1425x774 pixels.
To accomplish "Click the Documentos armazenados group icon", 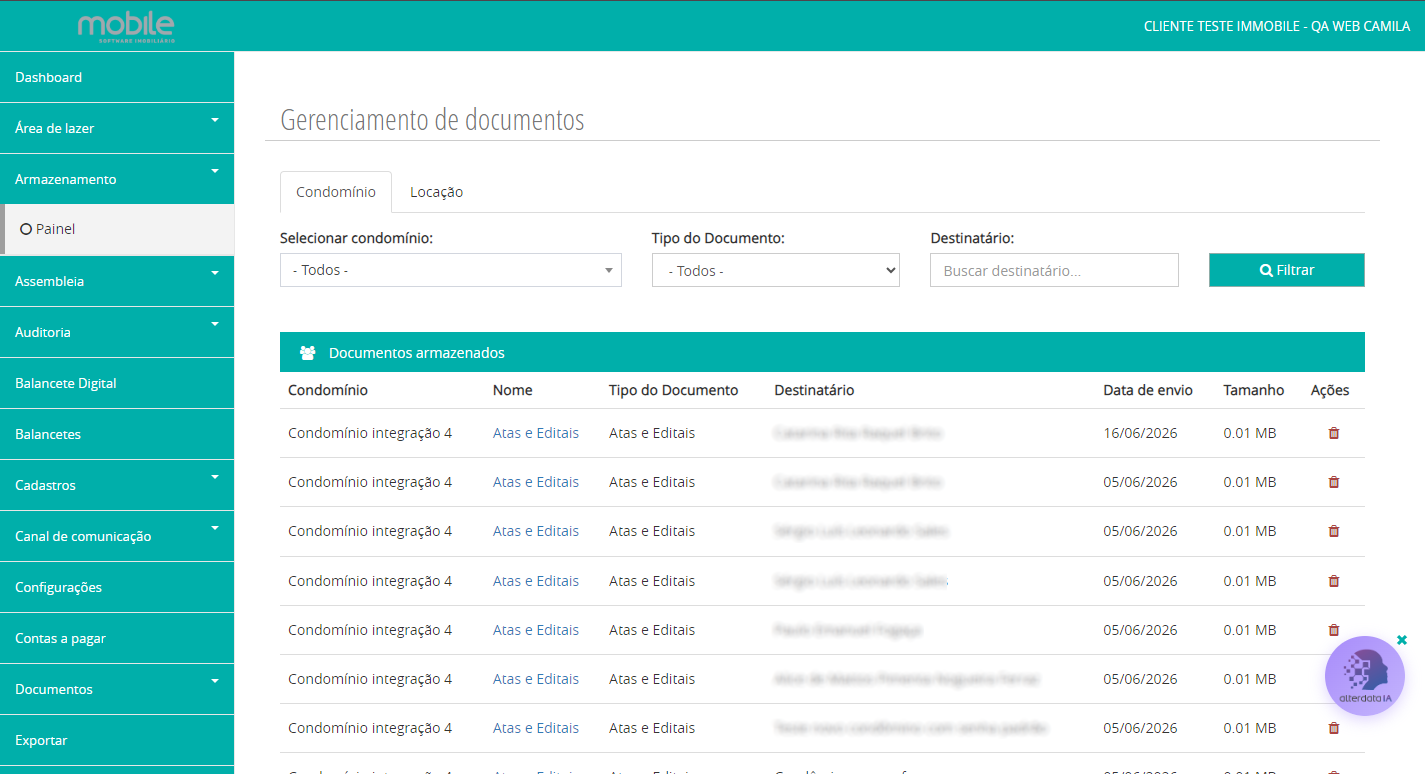I will (308, 353).
